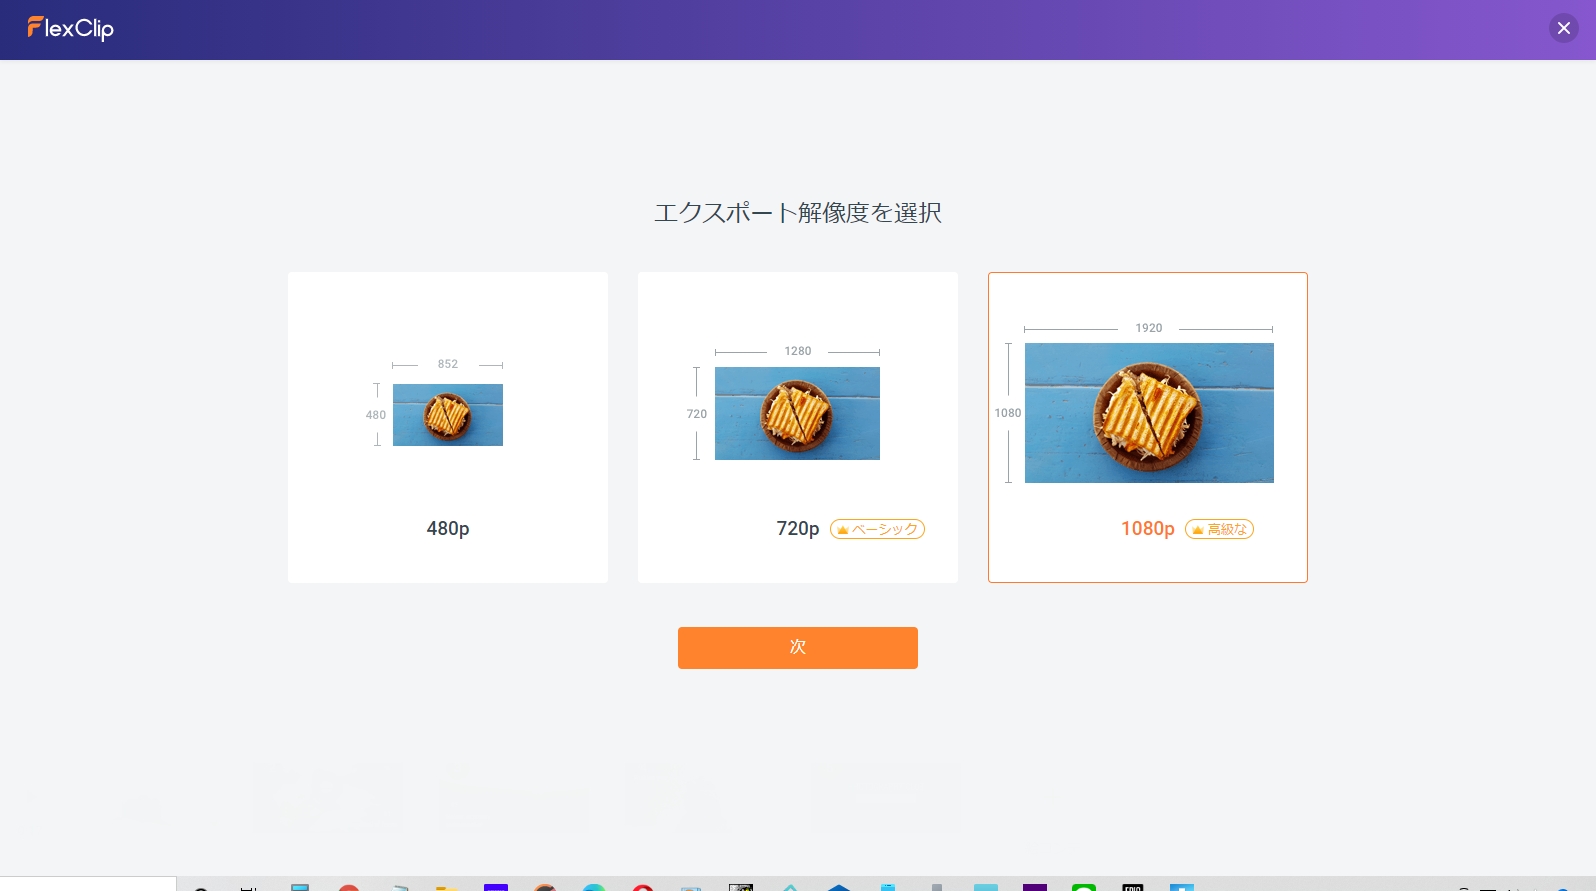Click the FlexClip logo
This screenshot has width=1596, height=891.
click(71, 28)
